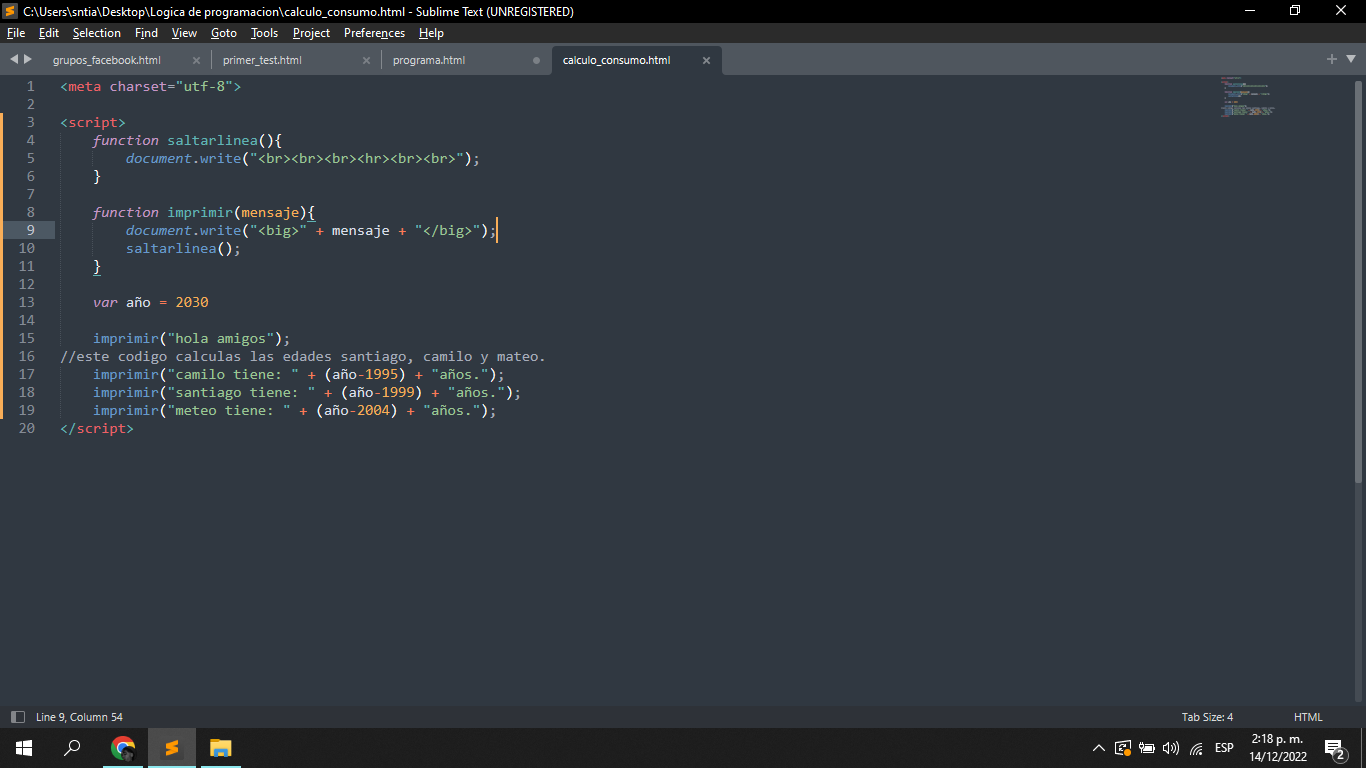
Task: Show hidden system tray icons
Action: [x=1099, y=748]
